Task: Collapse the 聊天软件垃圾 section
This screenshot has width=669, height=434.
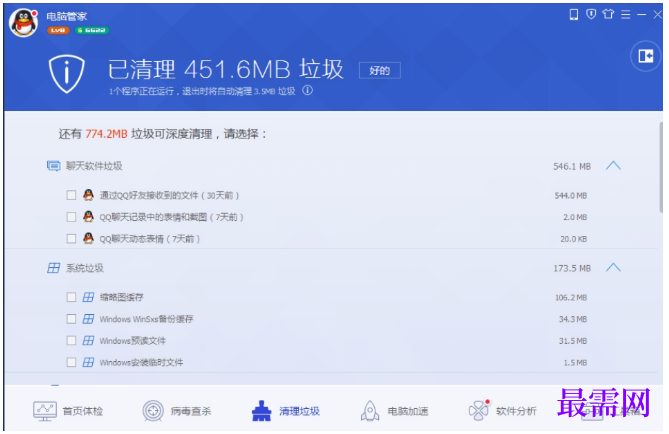Action: (x=613, y=166)
